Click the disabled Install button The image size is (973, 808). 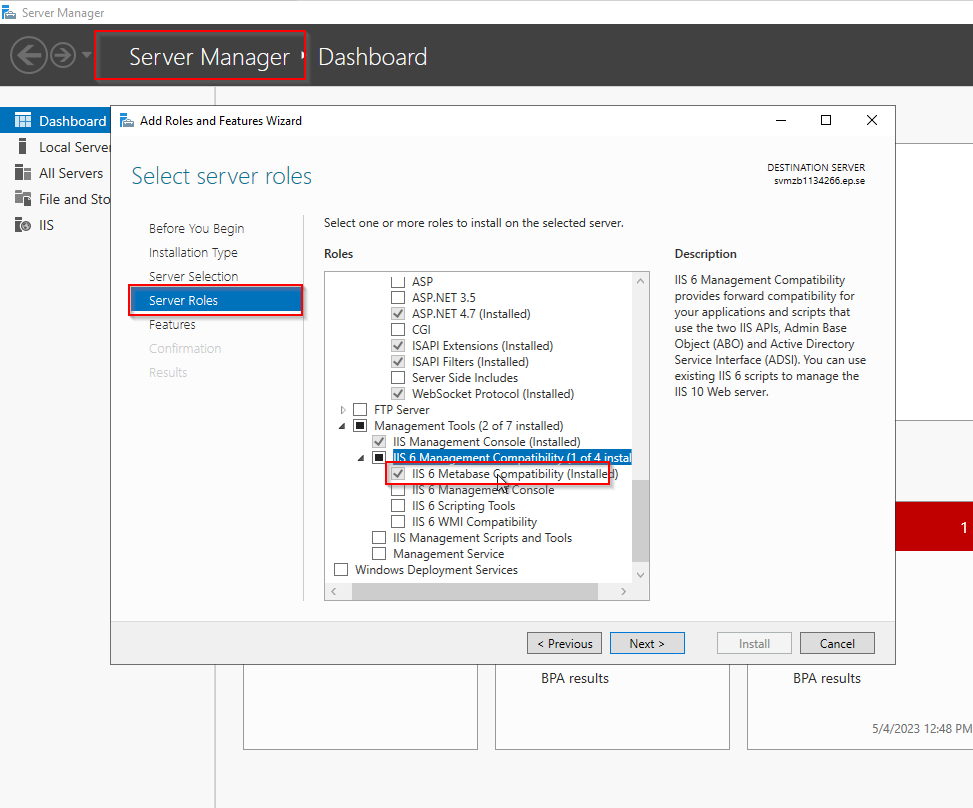(x=754, y=644)
